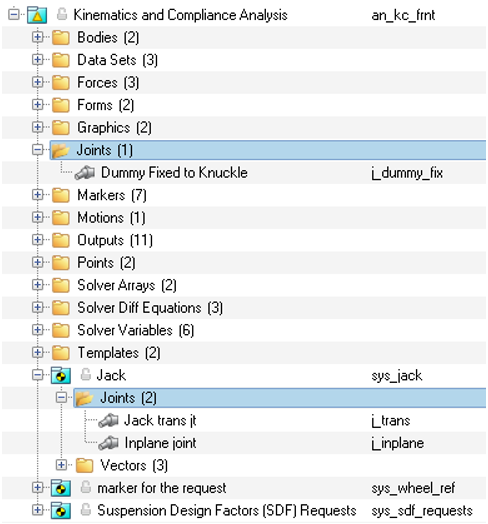Click the j_dummy_fix variable name
Image resolution: width=488 pixels, height=524 pixels.
tap(407, 173)
